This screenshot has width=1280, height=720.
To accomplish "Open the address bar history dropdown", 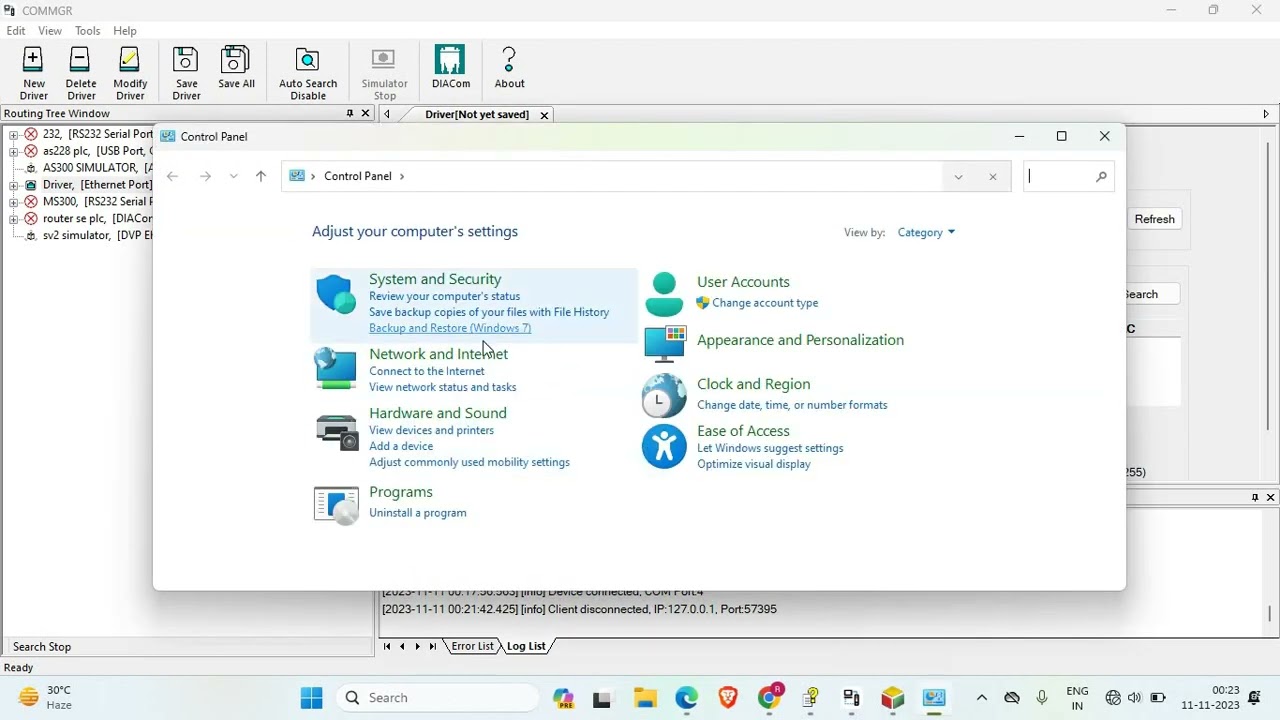I will 958,177.
